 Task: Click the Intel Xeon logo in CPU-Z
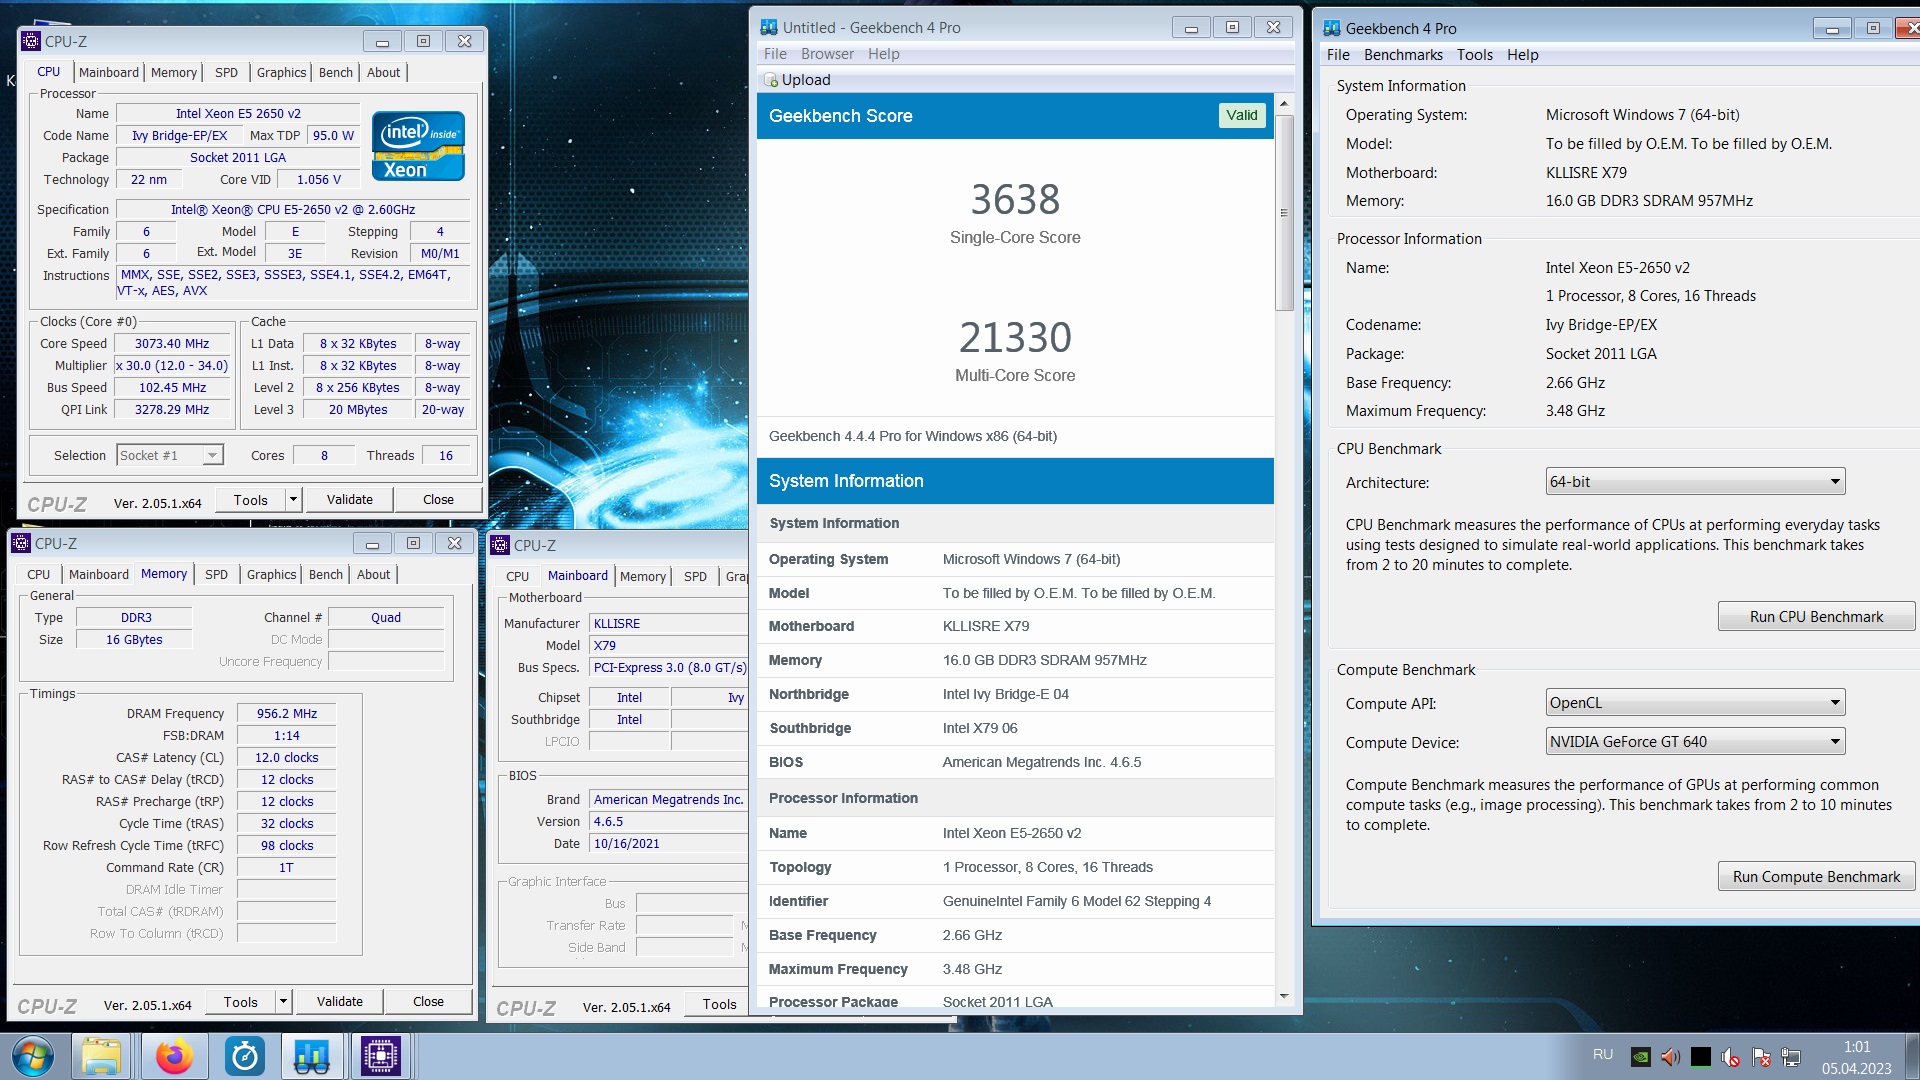(x=418, y=146)
